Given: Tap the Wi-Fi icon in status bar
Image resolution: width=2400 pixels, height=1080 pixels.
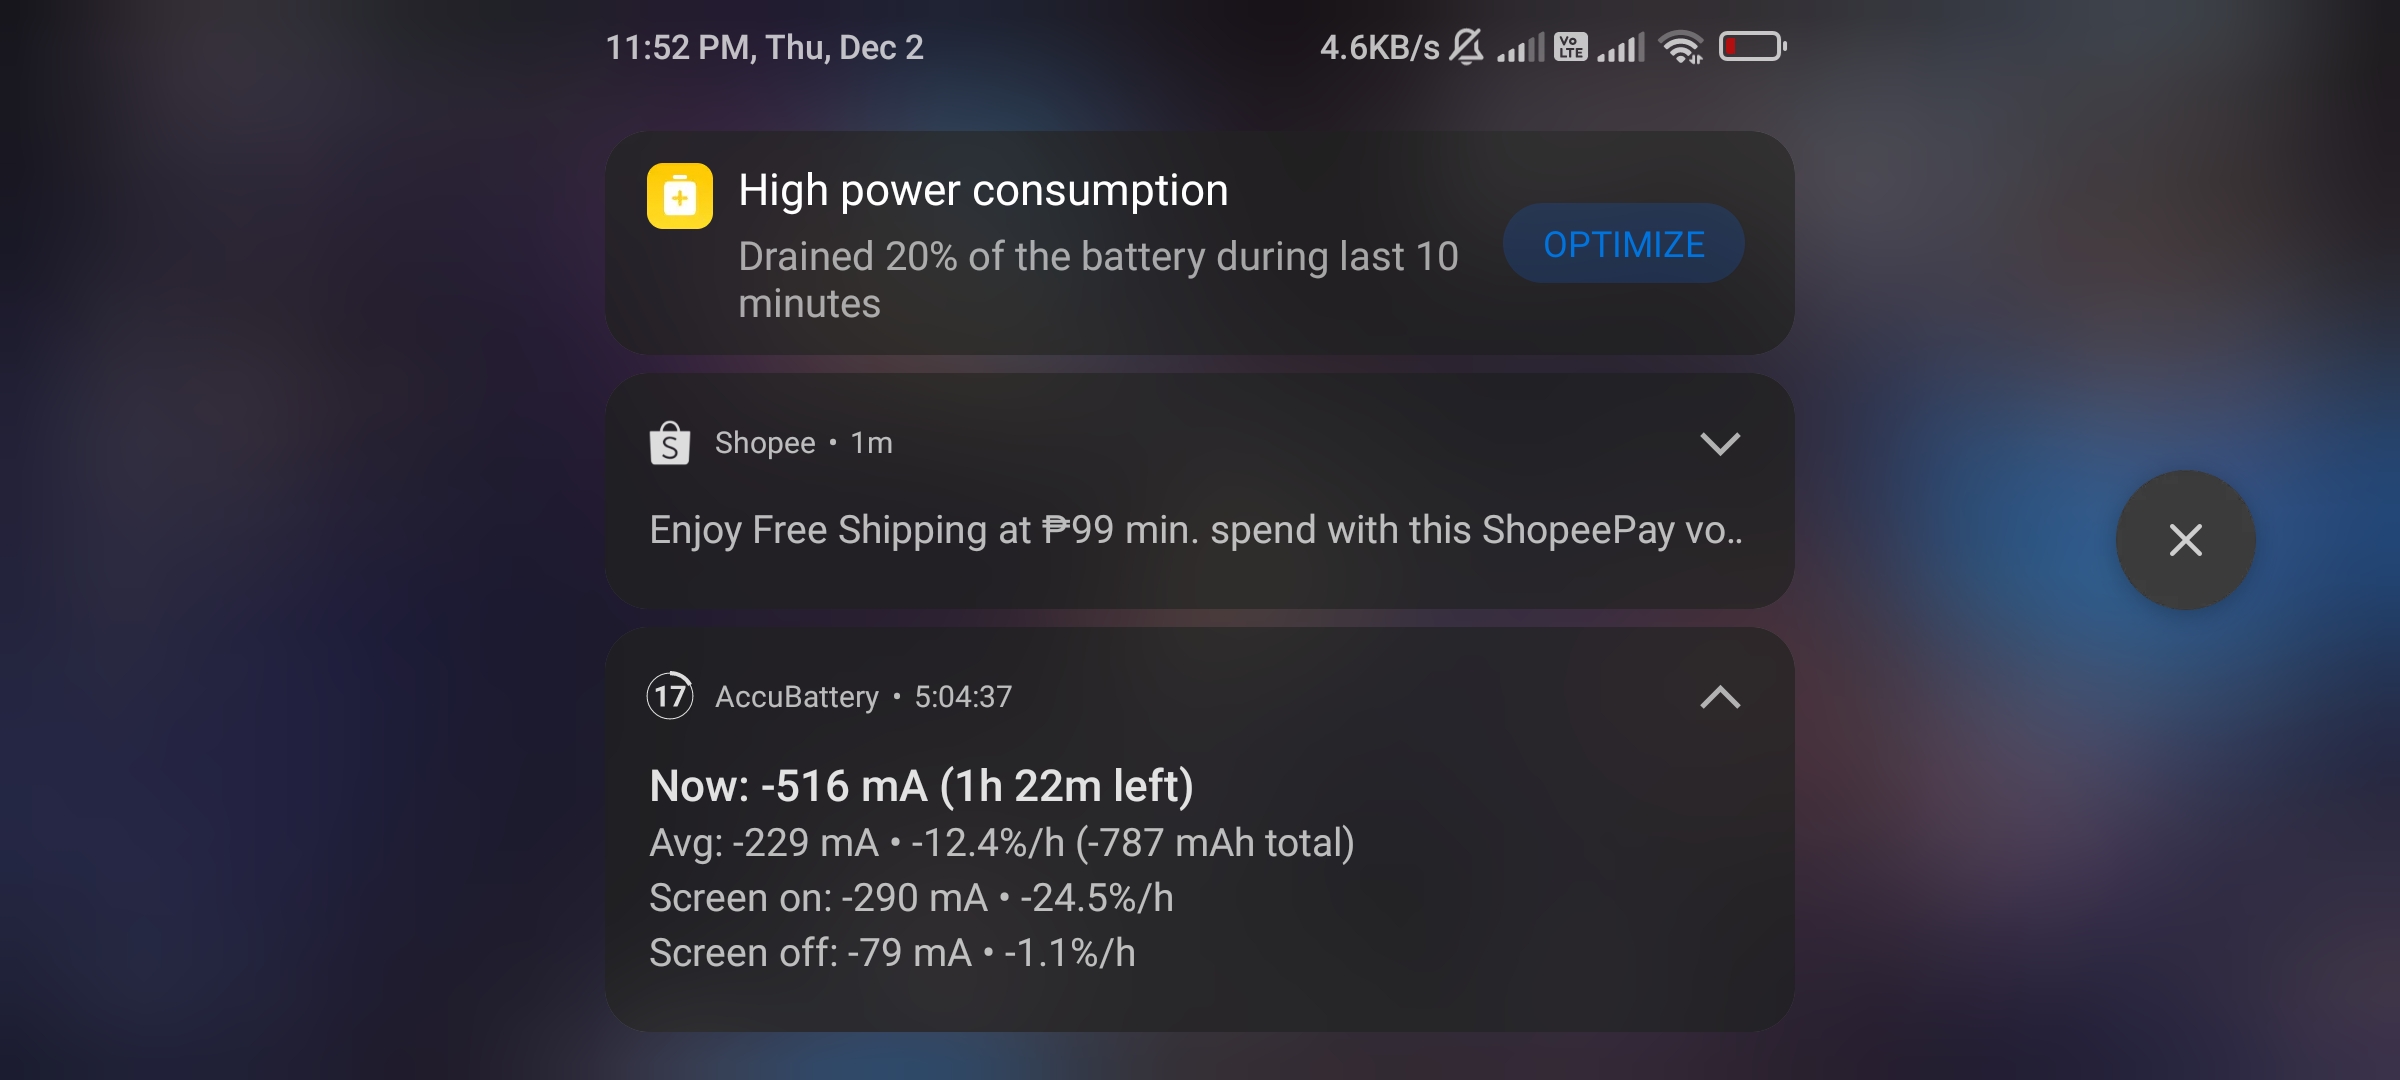Looking at the screenshot, I should 1681,47.
